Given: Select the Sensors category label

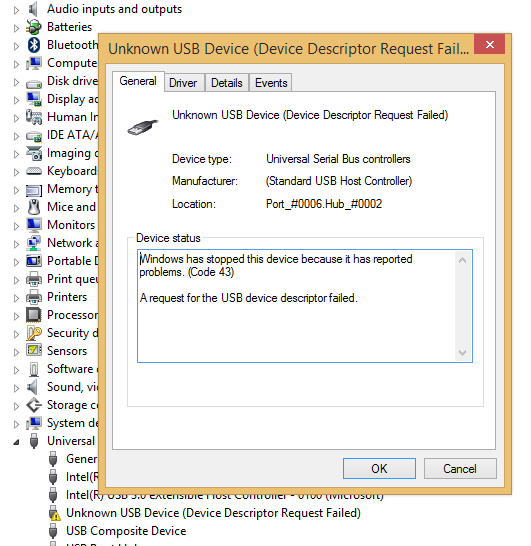Looking at the screenshot, I should [x=67, y=351].
